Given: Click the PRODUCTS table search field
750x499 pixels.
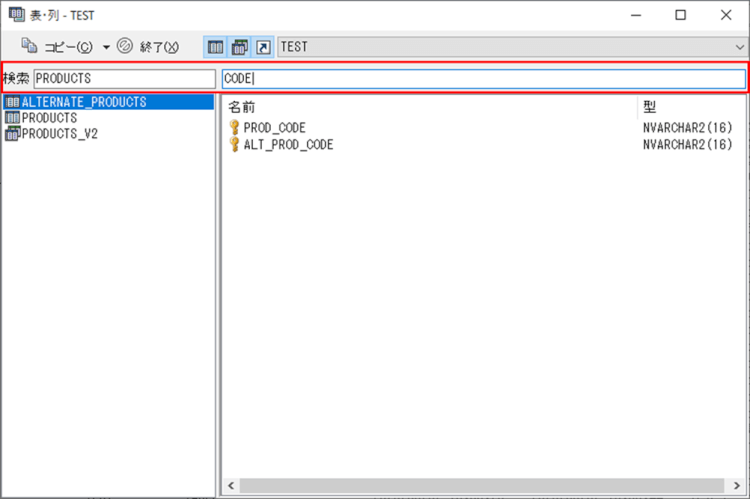Looking at the screenshot, I should coord(124,78).
